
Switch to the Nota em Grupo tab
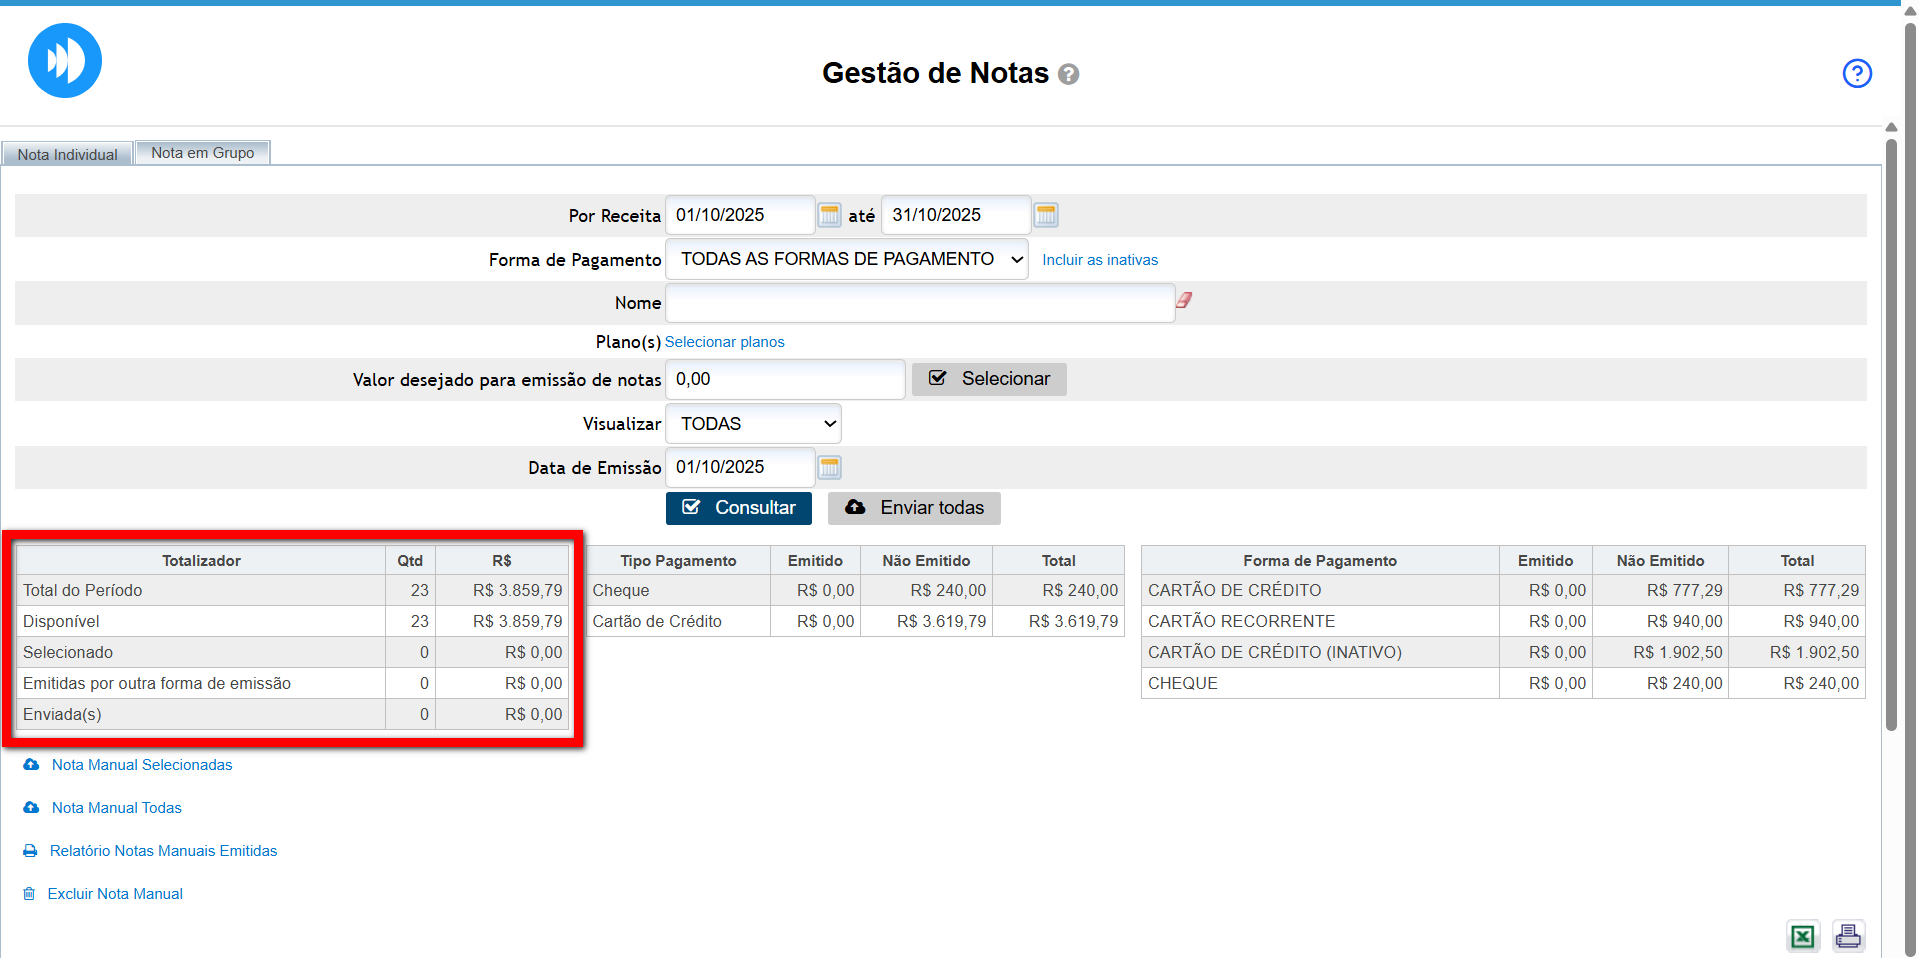(x=202, y=153)
